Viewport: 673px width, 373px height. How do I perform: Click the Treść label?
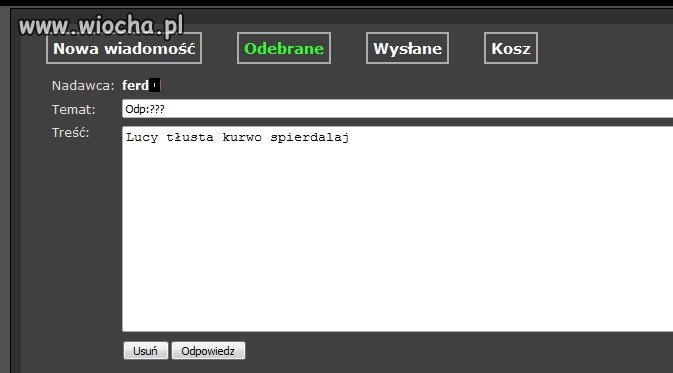coord(71,133)
